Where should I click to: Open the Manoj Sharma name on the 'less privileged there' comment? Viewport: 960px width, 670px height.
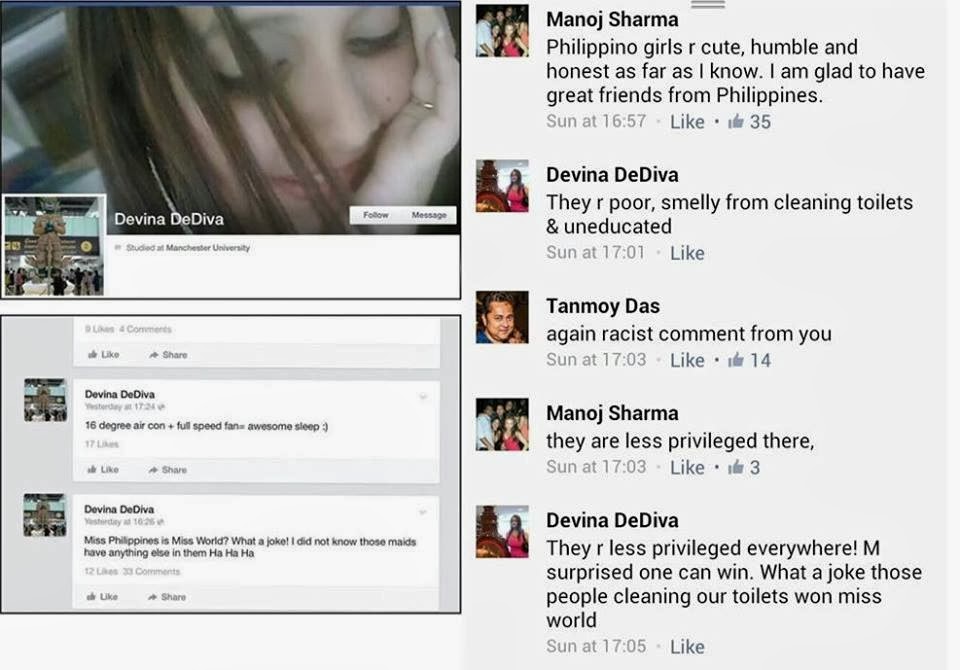pos(612,413)
